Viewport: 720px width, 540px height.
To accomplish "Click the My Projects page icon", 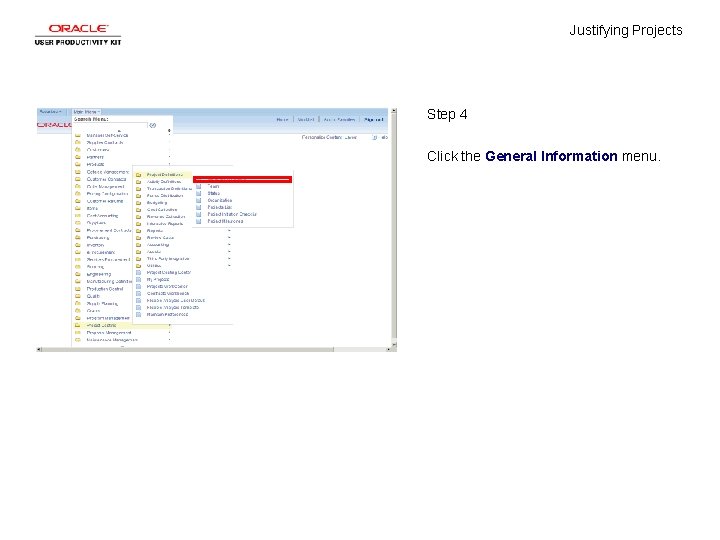I will (139, 279).
